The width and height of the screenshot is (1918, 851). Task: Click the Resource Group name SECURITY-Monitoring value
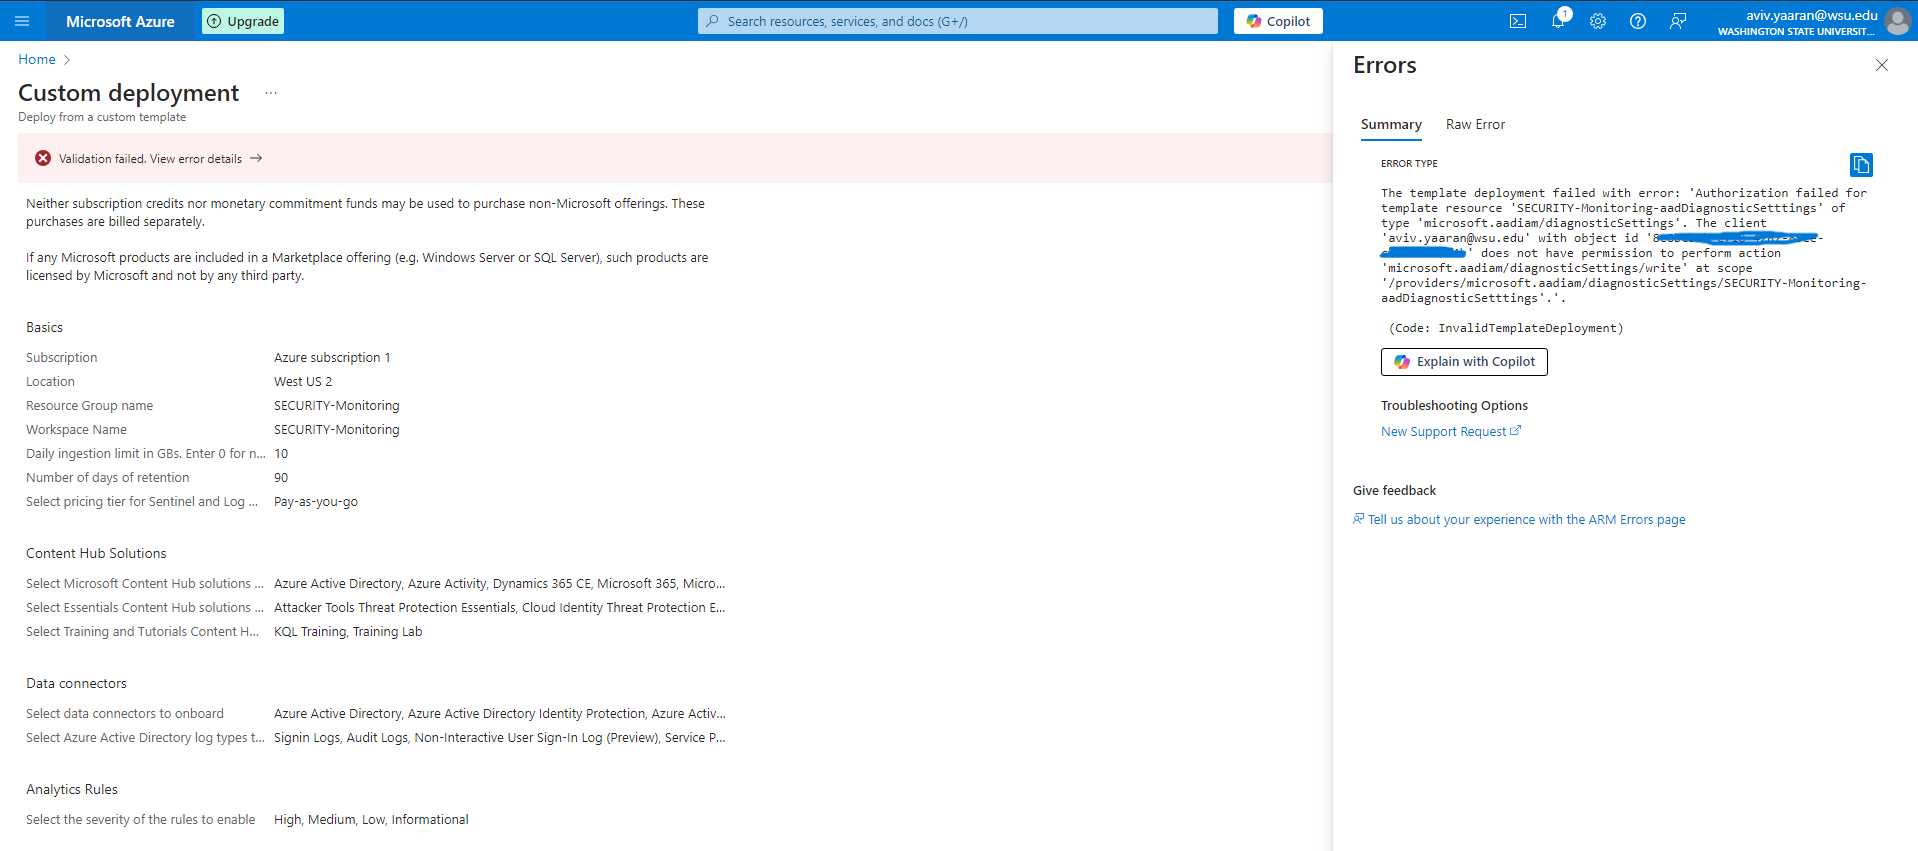[x=337, y=406]
